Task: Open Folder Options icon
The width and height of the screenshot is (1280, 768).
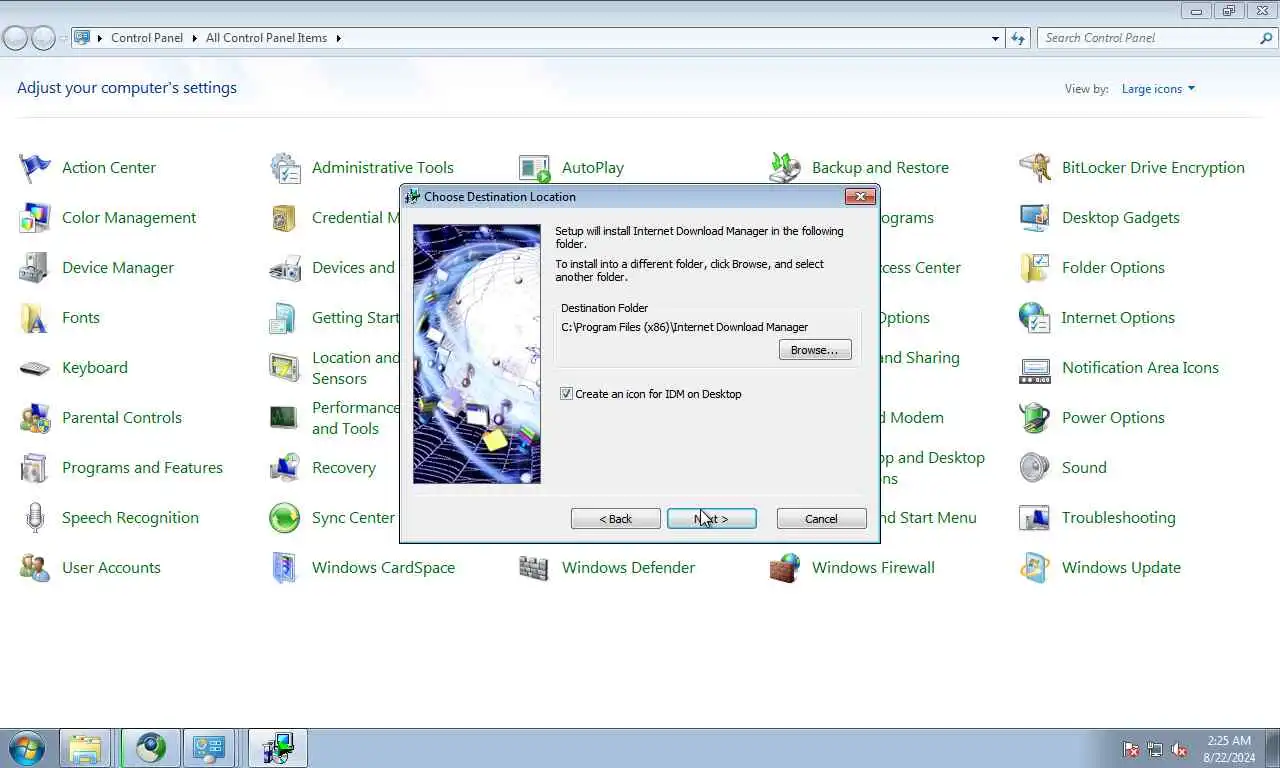Action: [x=1035, y=268]
